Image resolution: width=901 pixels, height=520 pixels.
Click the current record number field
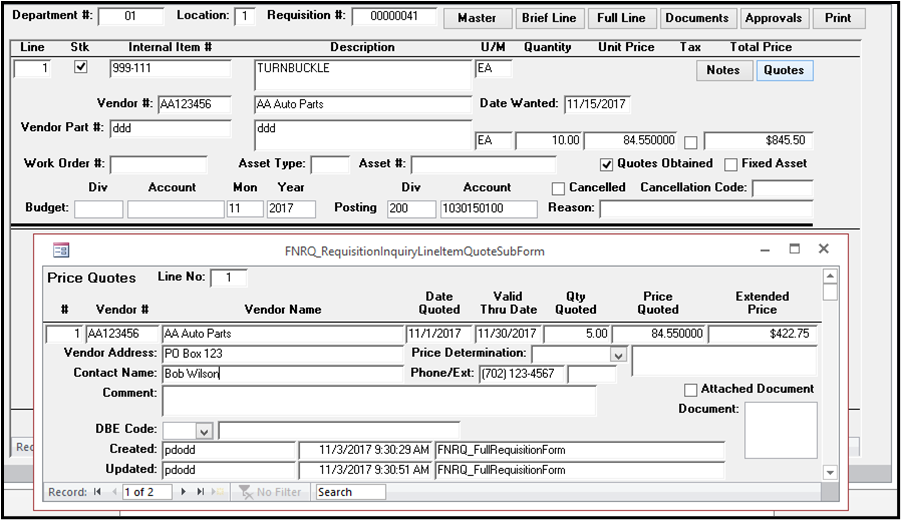(x=147, y=492)
